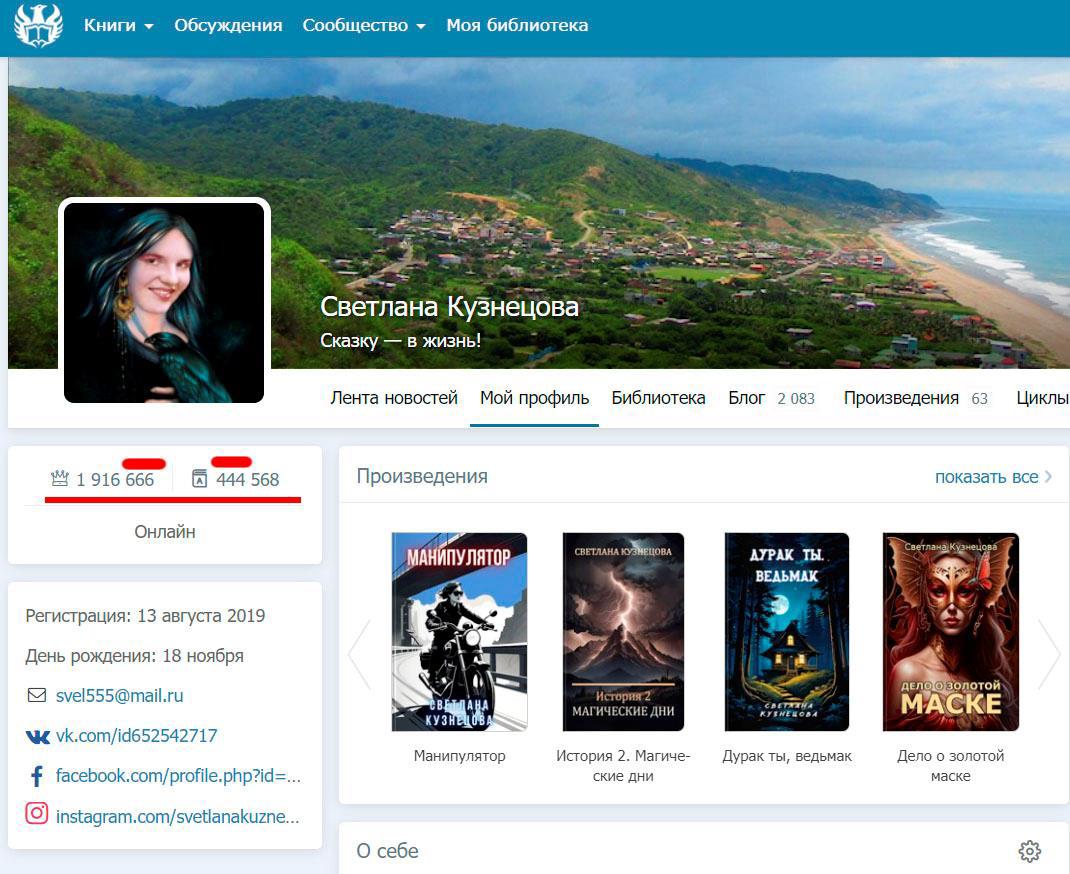Image resolution: width=1070 pixels, height=874 pixels.
Task: Open the instagram.com/svetlanakuzne link
Action: pos(177,817)
